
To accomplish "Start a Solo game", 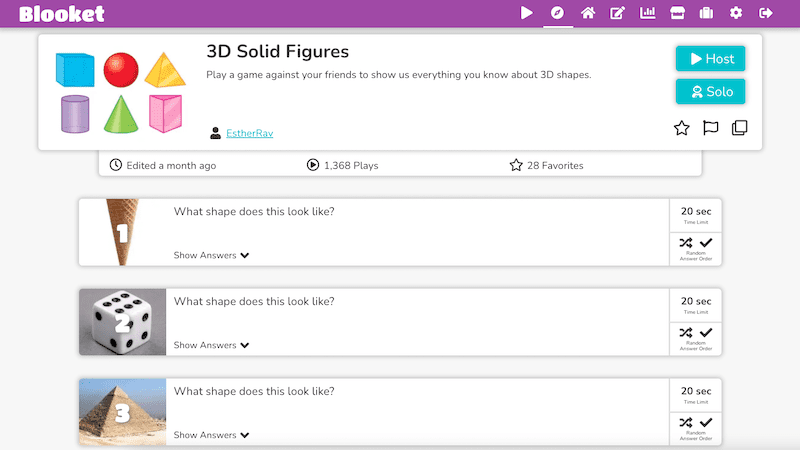I will [x=710, y=91].
